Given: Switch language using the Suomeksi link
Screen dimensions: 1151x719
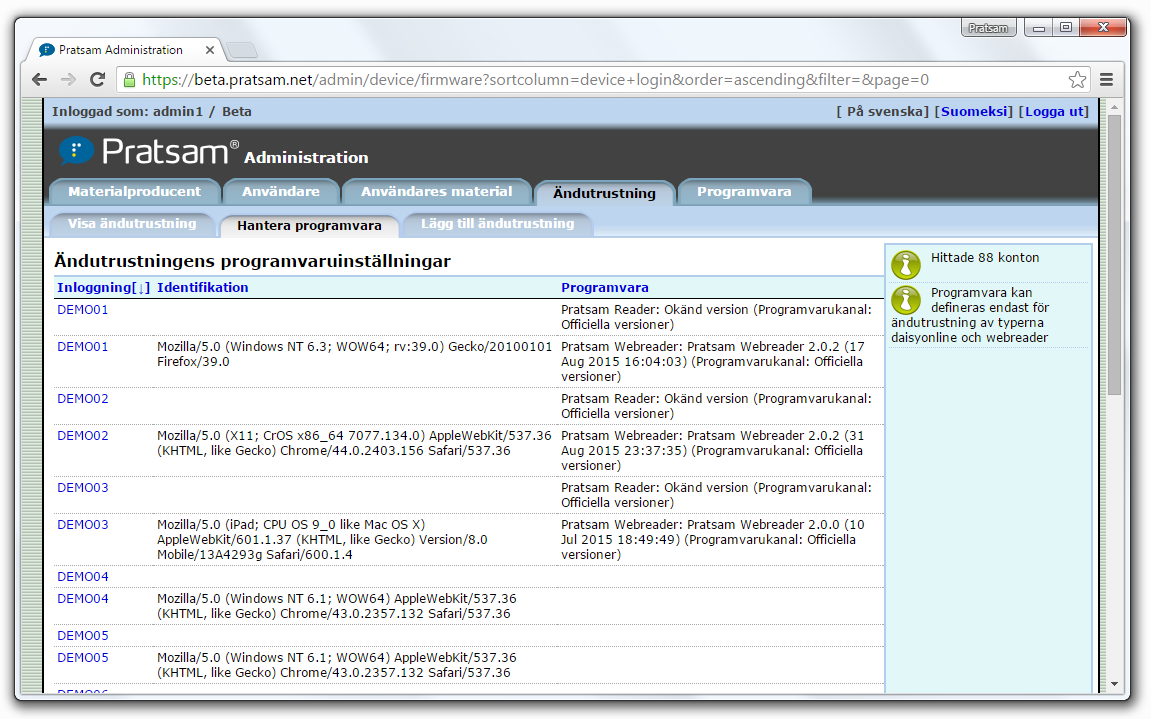Looking at the screenshot, I should tap(974, 111).
